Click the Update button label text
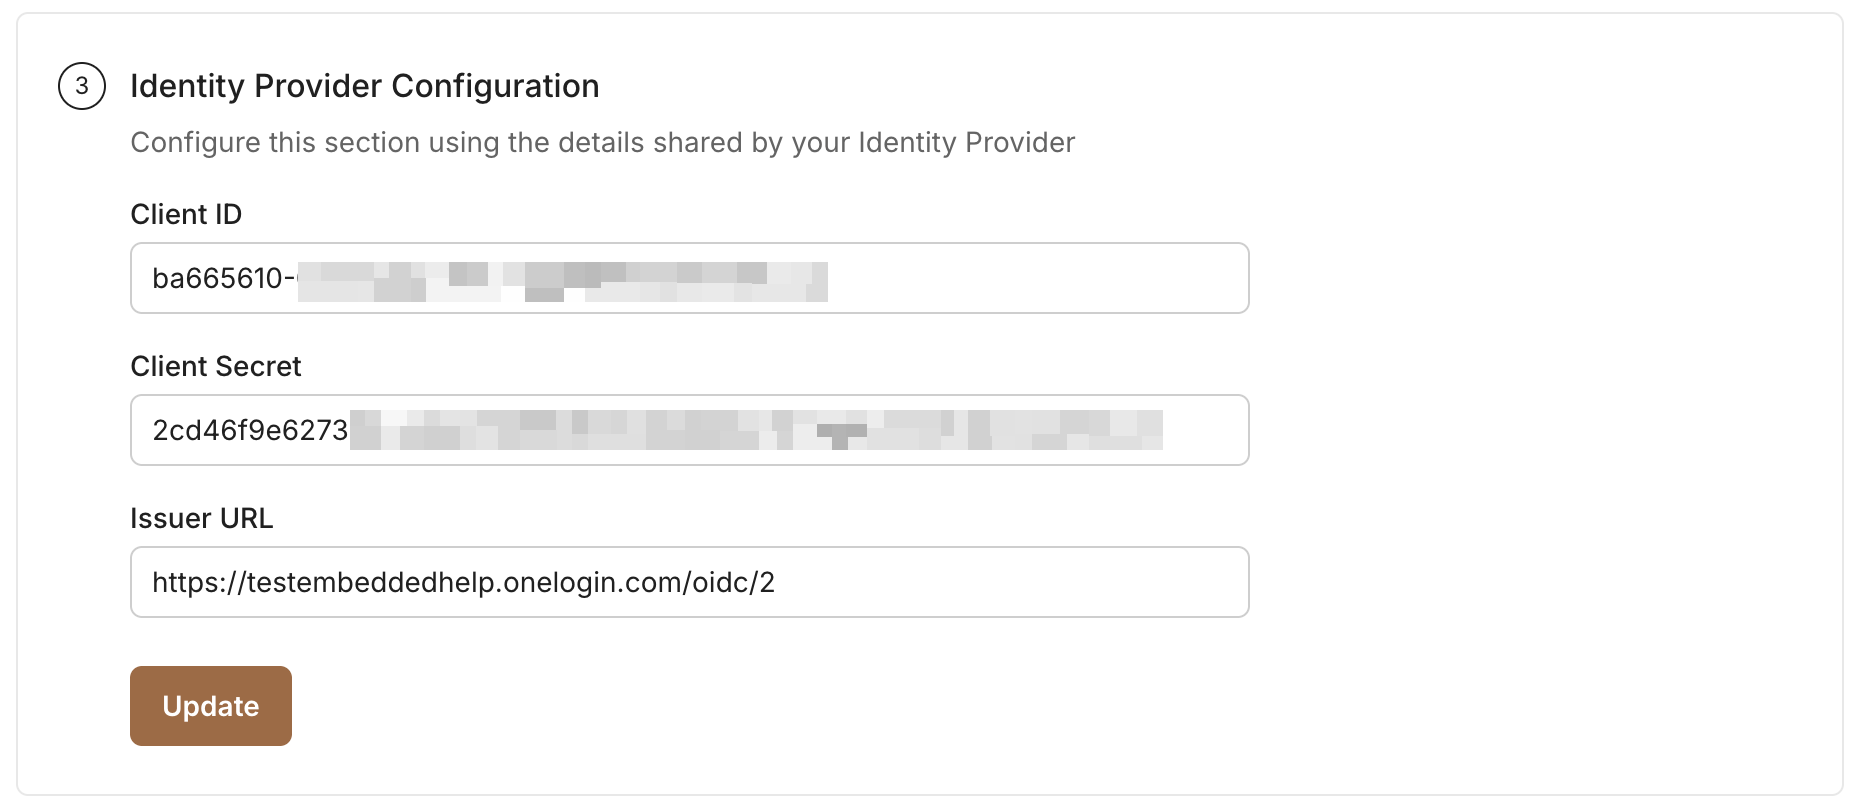1860x808 pixels. click(210, 706)
